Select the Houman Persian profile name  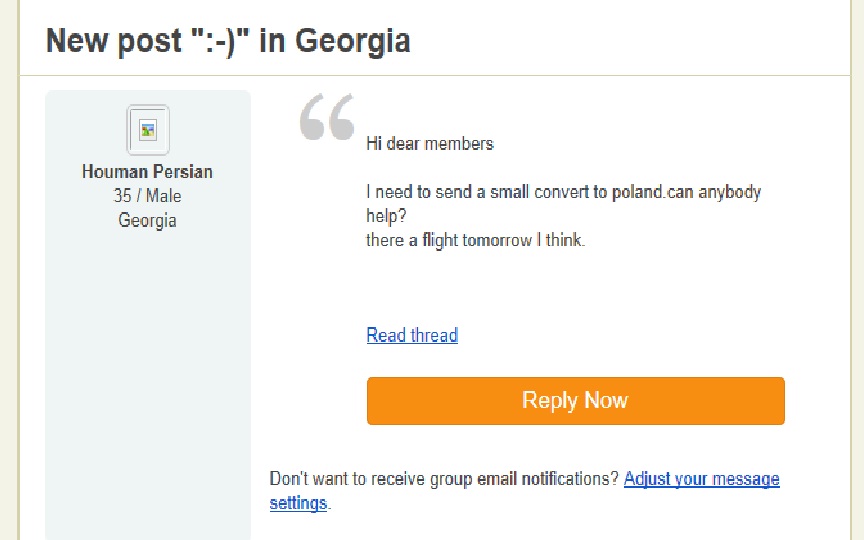147,172
